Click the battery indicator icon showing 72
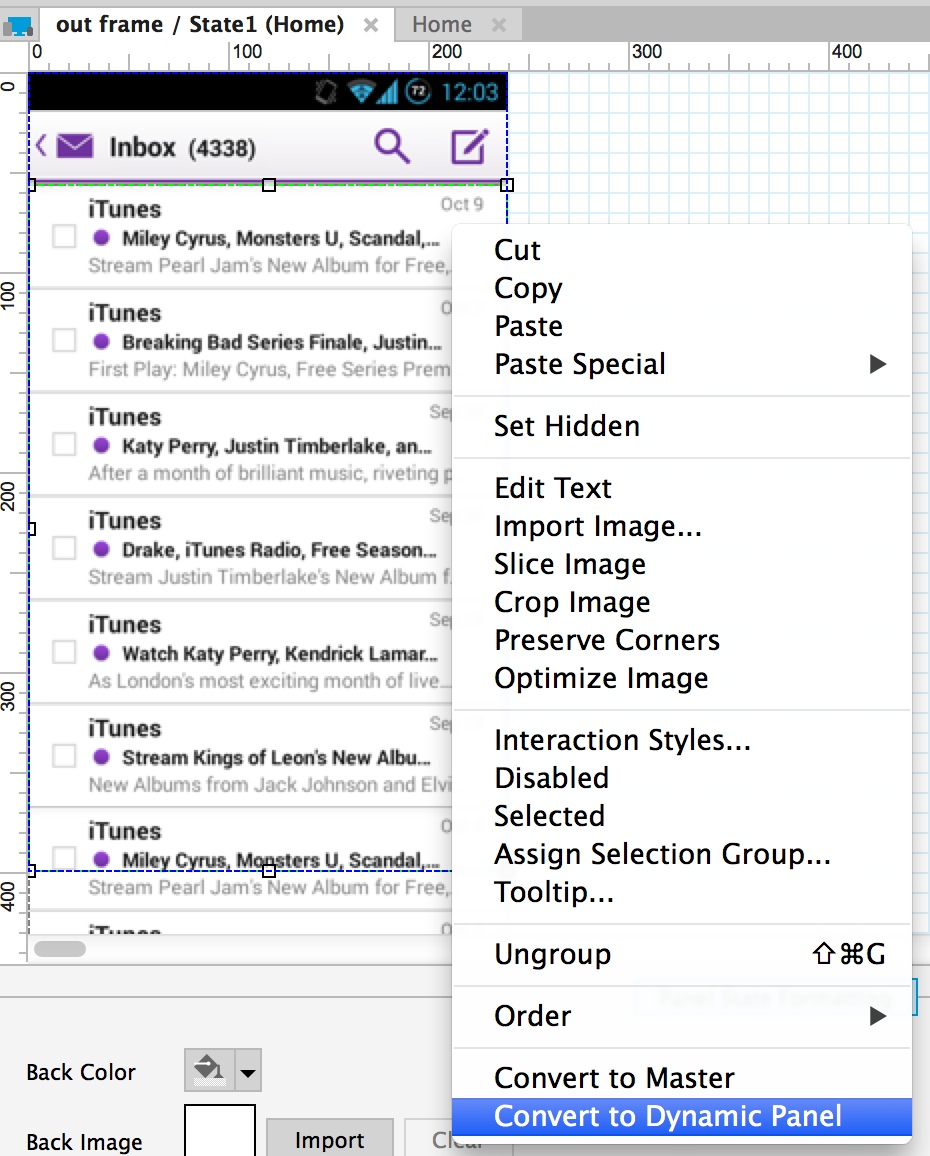Viewport: 930px width, 1156px height. [x=418, y=91]
